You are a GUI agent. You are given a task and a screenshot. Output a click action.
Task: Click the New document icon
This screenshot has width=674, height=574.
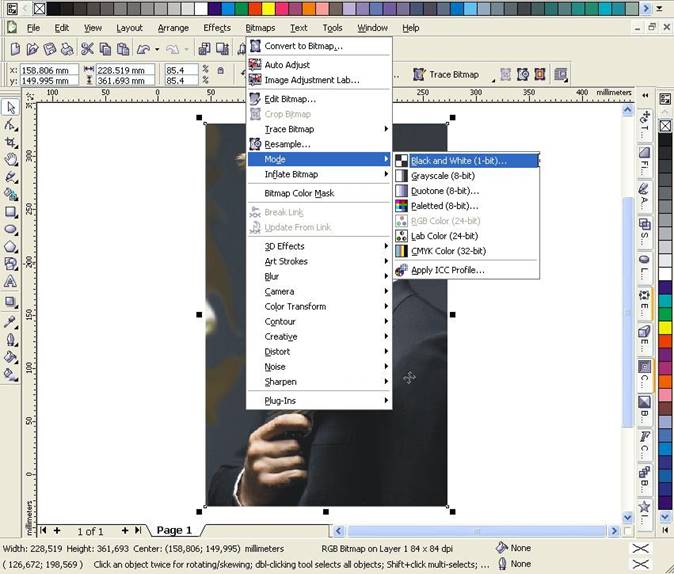[x=15, y=49]
